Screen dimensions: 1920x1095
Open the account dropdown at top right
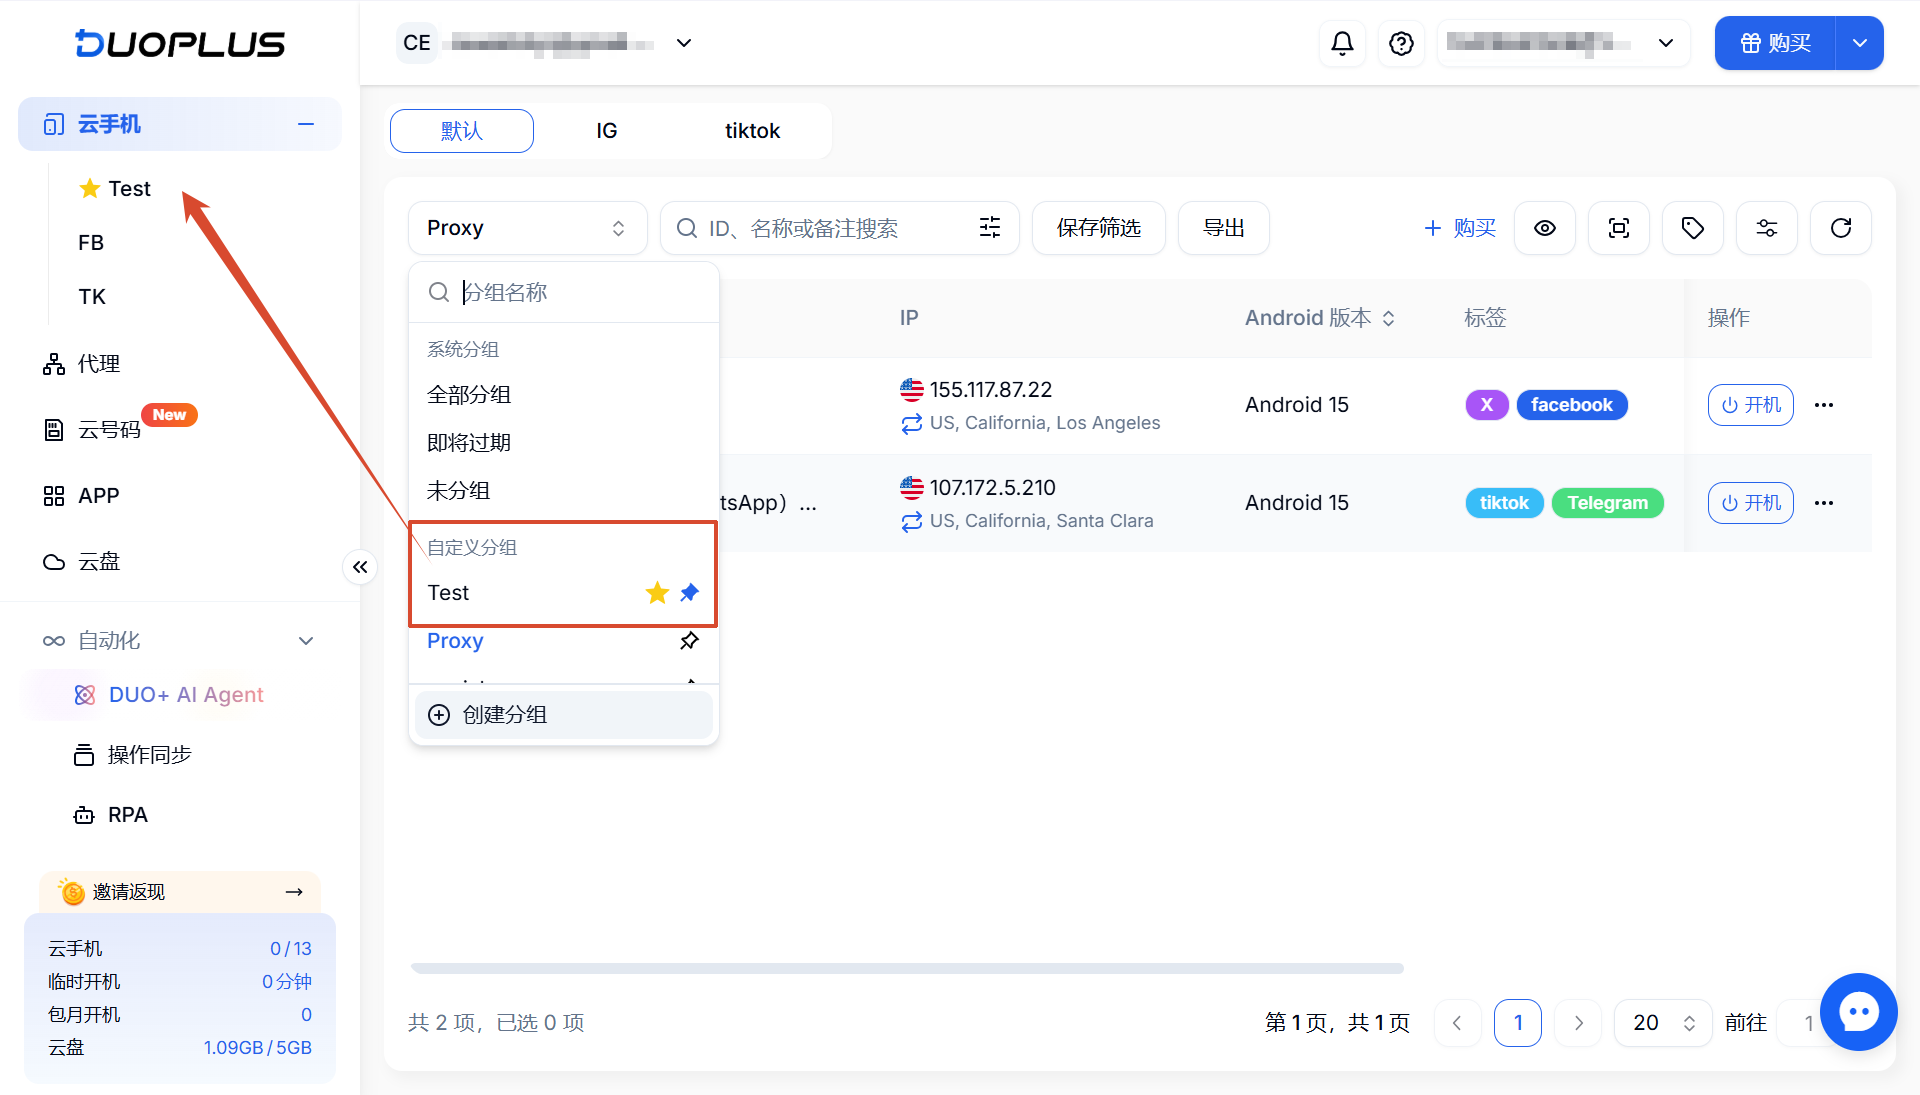pyautogui.click(x=1564, y=43)
